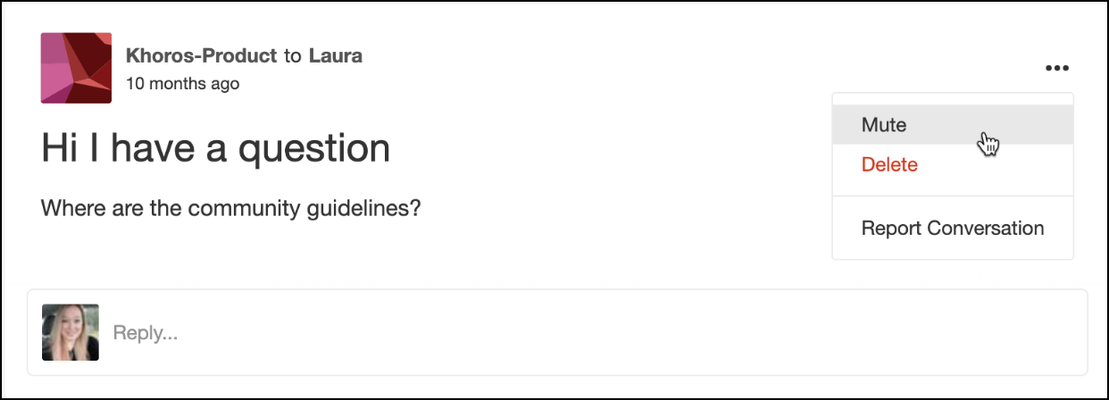Screen dimensions: 1109x400
Task: Report this conversation to moderators
Action: [953, 228]
